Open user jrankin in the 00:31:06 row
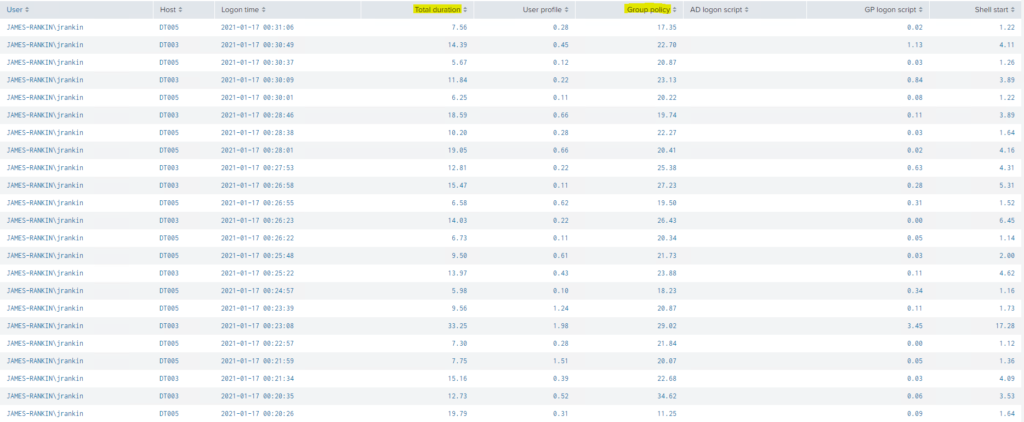The image size is (1024, 422). (45, 27)
